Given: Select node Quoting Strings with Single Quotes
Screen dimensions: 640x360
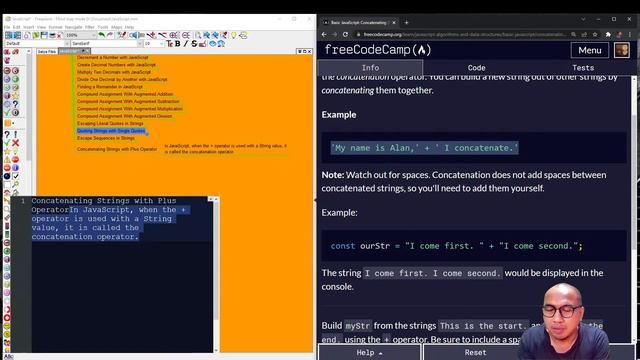Looking at the screenshot, I should [111, 131].
